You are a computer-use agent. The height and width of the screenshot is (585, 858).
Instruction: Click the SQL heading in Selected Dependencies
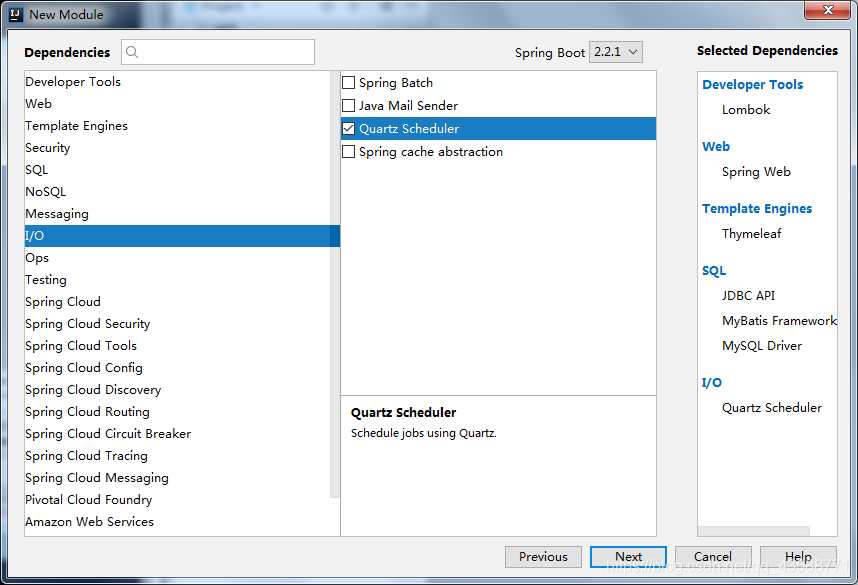tap(714, 271)
